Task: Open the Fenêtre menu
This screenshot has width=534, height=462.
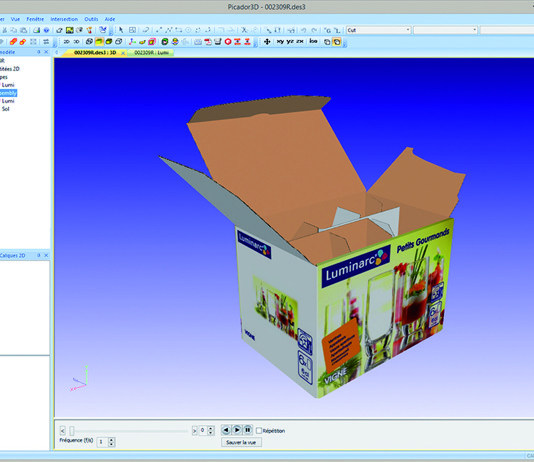Action: click(35, 19)
